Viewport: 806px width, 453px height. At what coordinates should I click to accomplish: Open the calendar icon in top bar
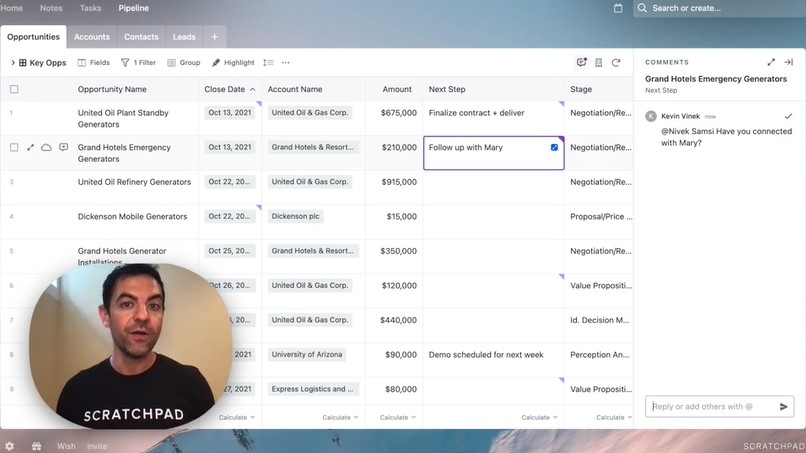tap(618, 8)
